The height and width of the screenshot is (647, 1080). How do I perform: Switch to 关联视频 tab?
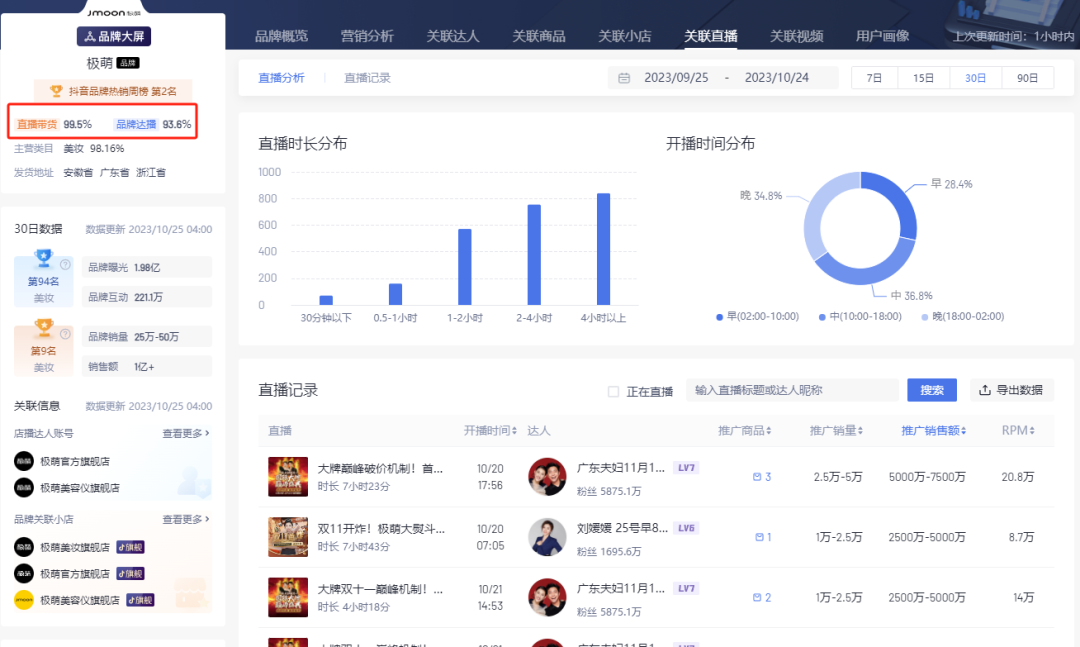pyautogui.click(x=796, y=36)
